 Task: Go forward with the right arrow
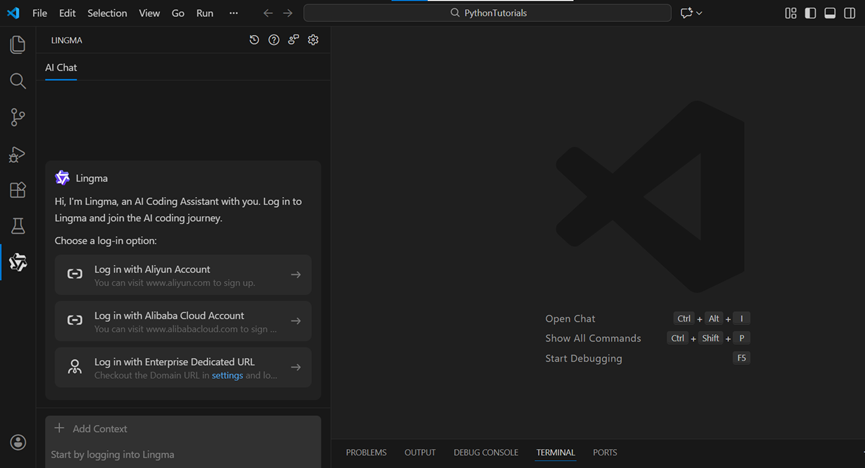[288, 13]
